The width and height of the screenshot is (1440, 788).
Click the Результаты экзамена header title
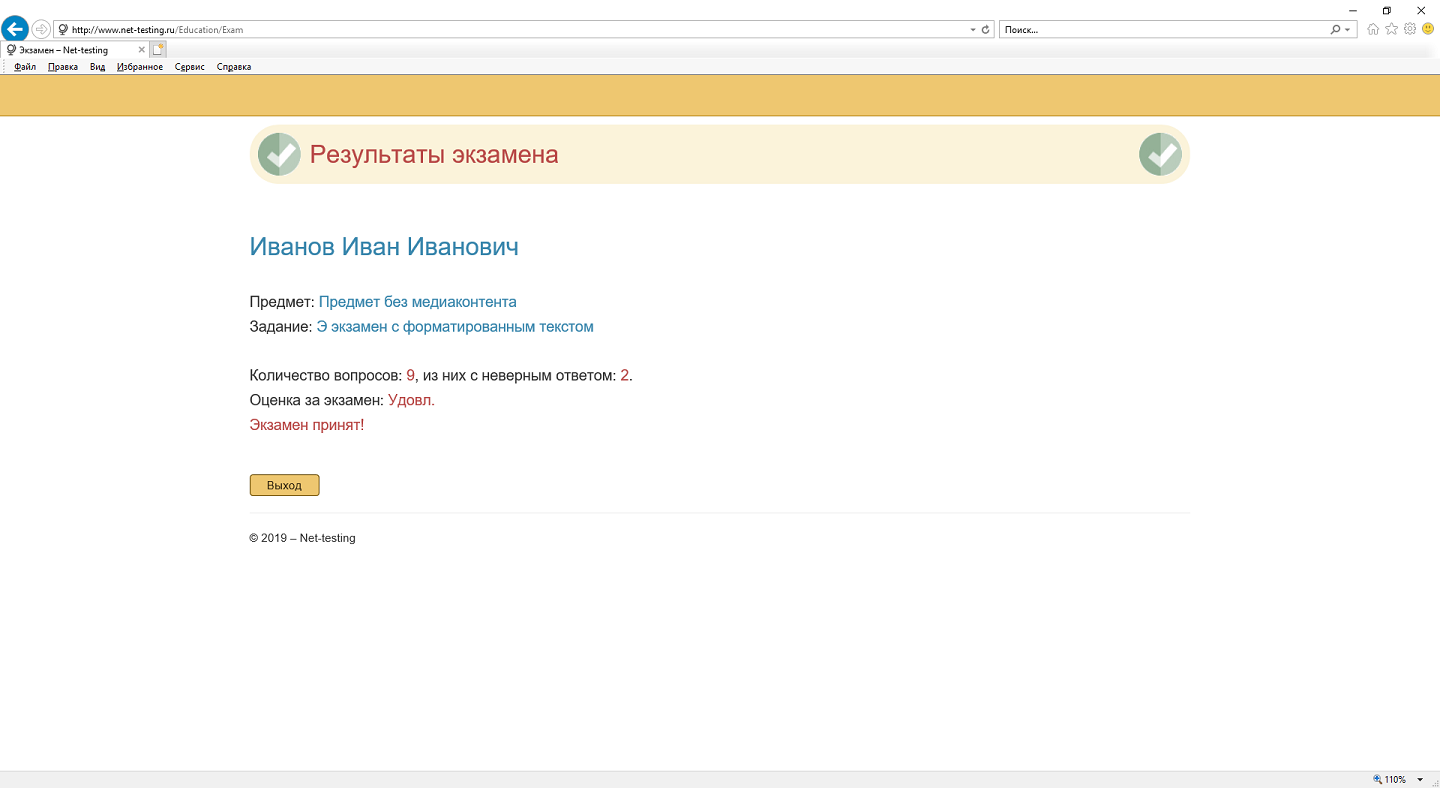[434, 155]
